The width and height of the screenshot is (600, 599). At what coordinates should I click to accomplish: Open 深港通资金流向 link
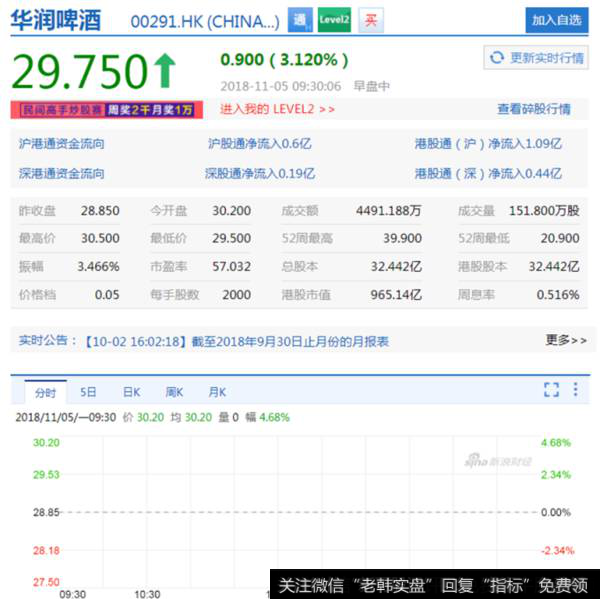click(x=62, y=174)
